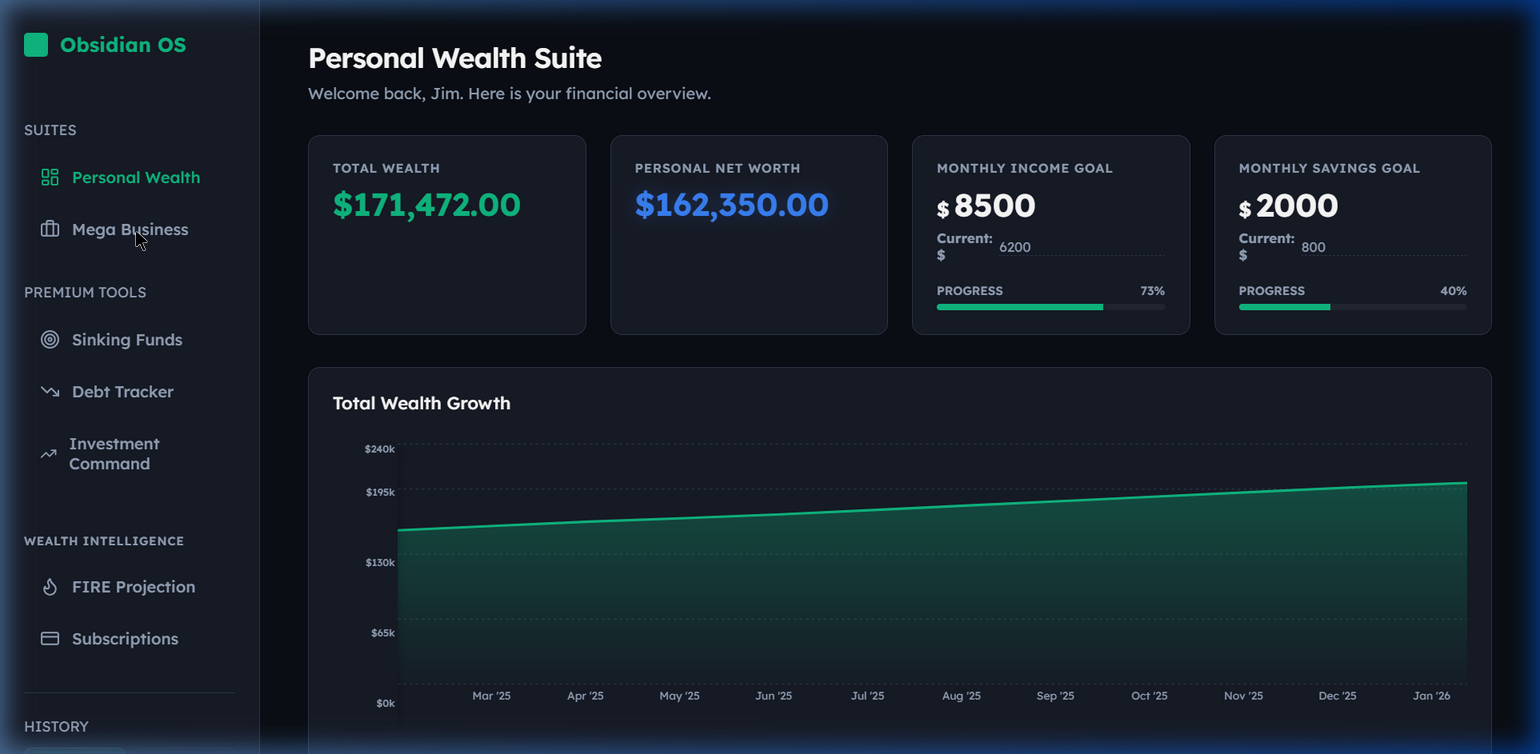Click the $65k y-axis label

383,633
